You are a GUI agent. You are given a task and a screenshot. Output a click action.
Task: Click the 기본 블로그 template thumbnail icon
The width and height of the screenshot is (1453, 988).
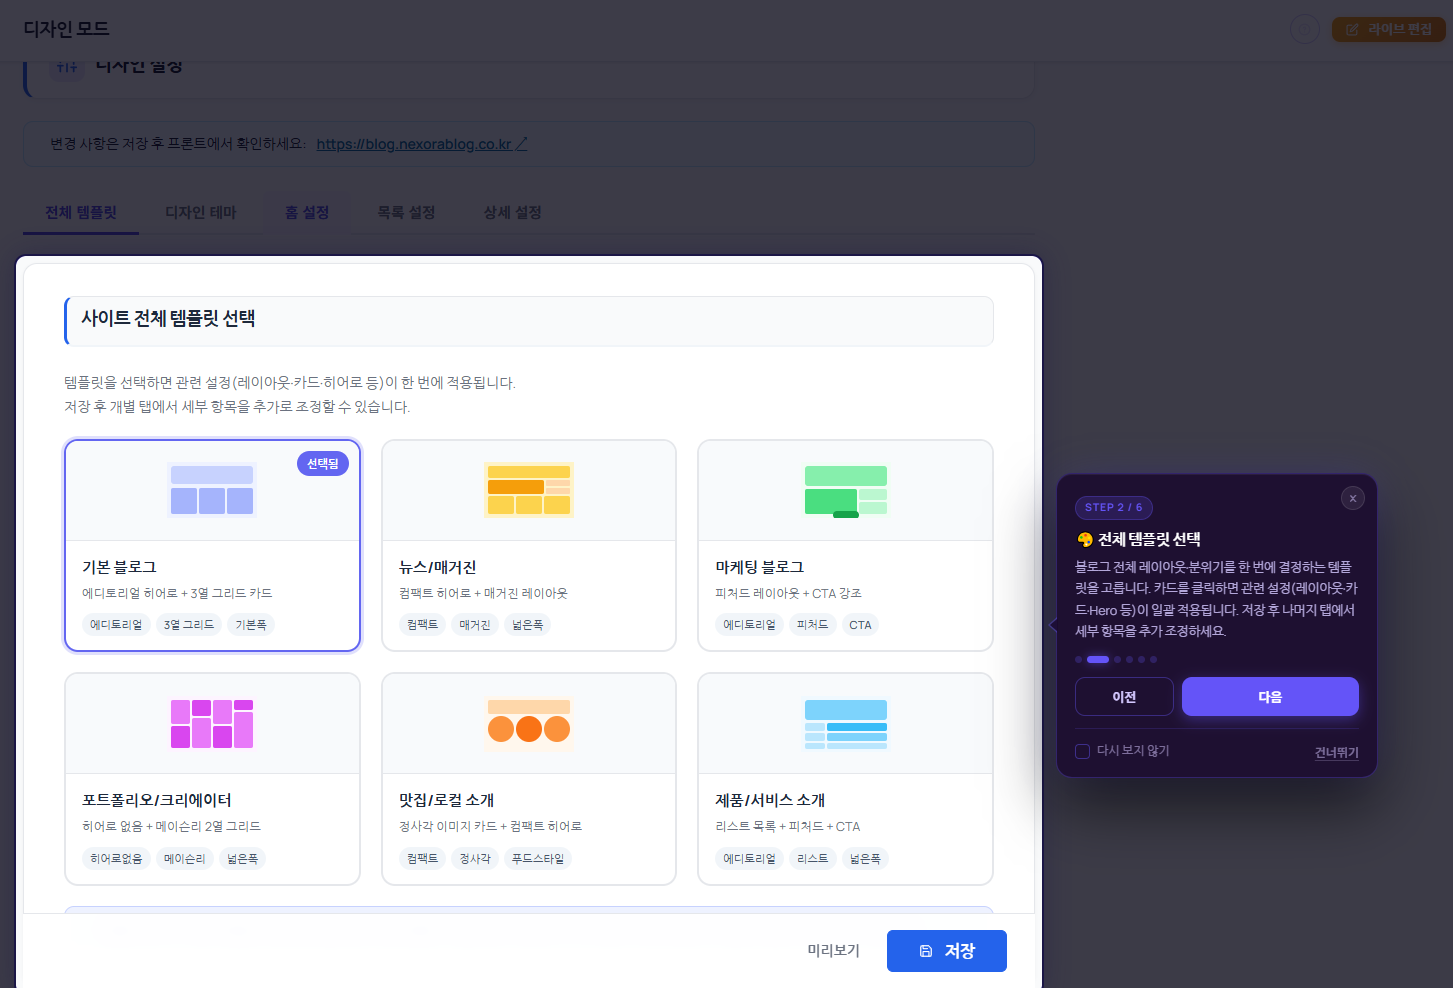(212, 490)
